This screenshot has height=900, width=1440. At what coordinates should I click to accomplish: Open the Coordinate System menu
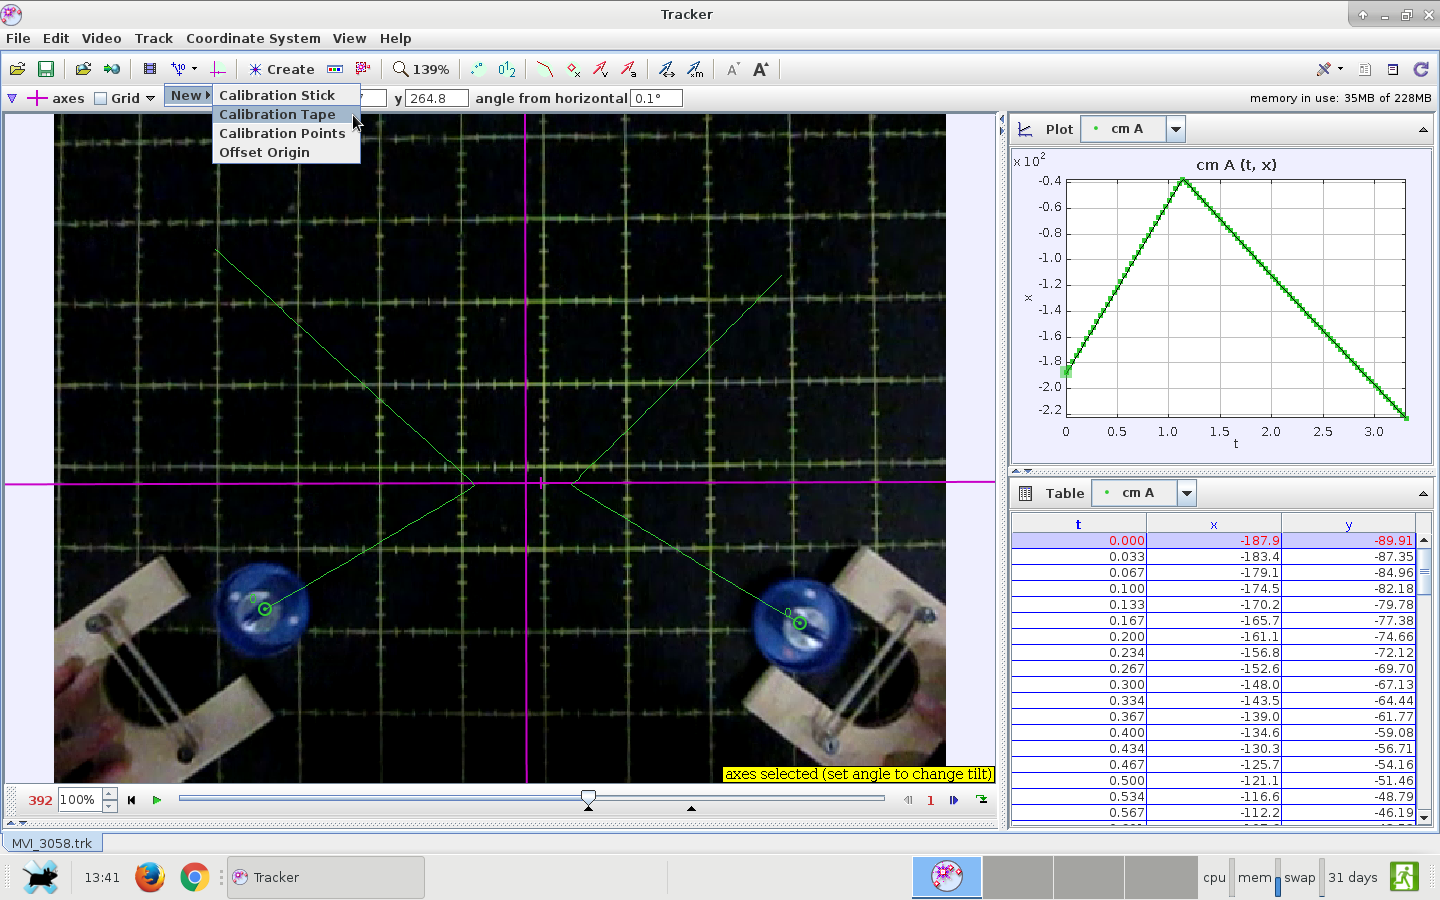pos(253,38)
